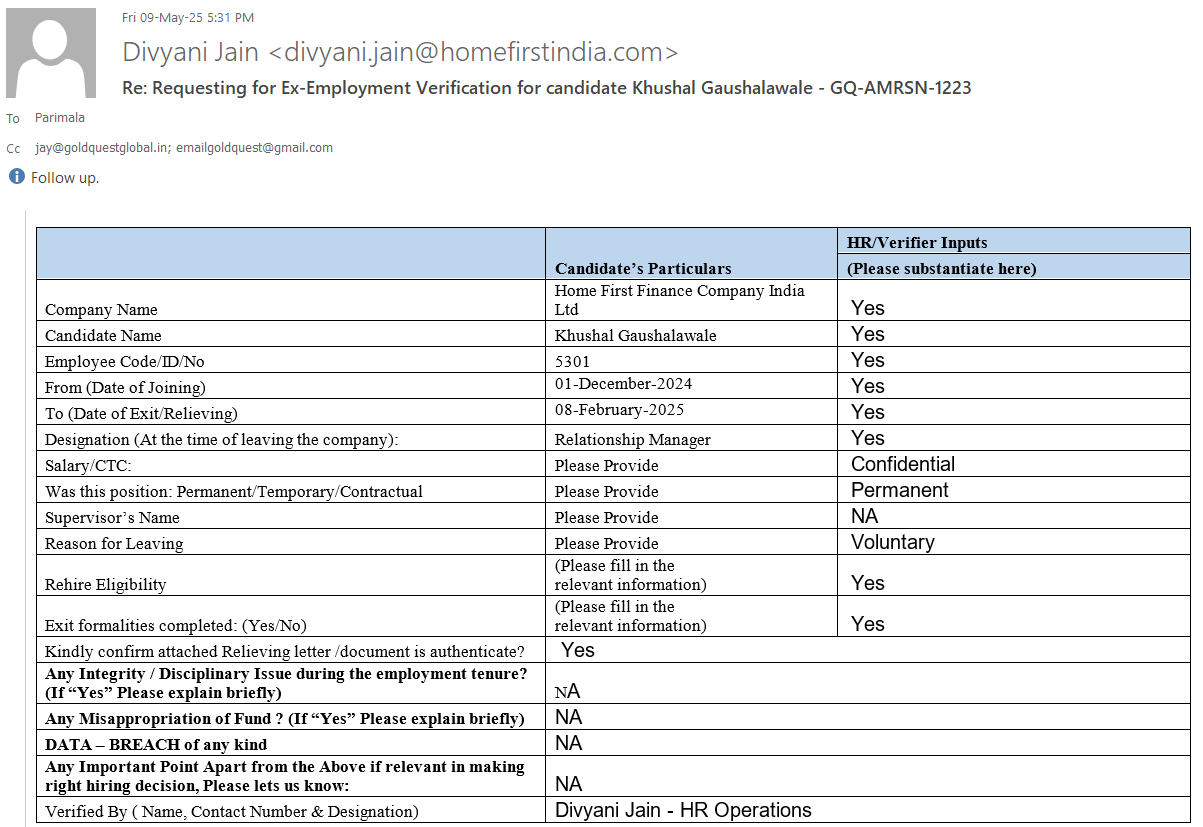This screenshot has width=1203, height=827.
Task: Click the HR/Verifier Inputs header
Action: pos(917,242)
